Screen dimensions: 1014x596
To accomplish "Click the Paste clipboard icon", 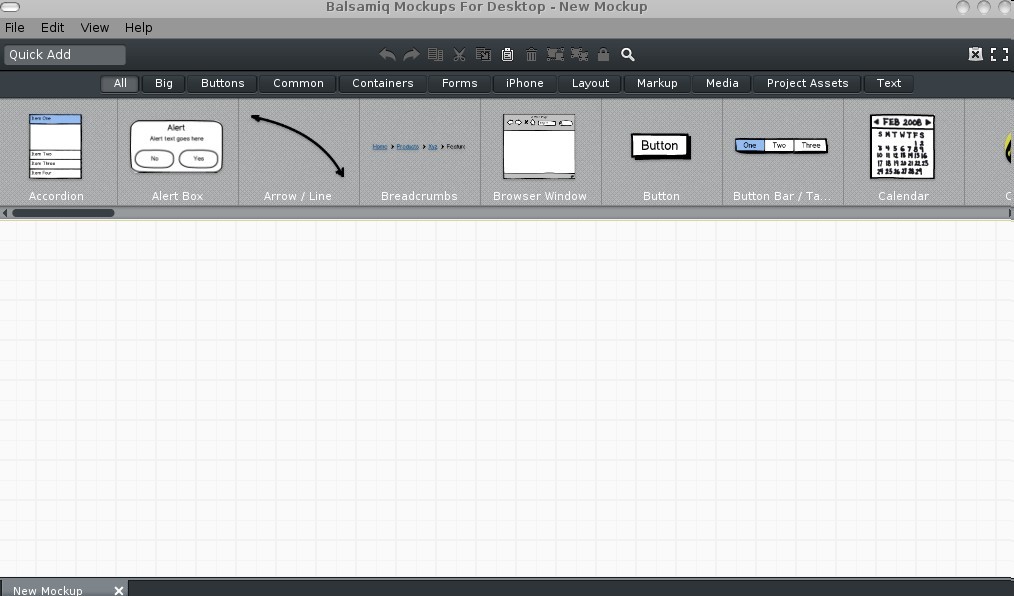I will click(x=507, y=55).
